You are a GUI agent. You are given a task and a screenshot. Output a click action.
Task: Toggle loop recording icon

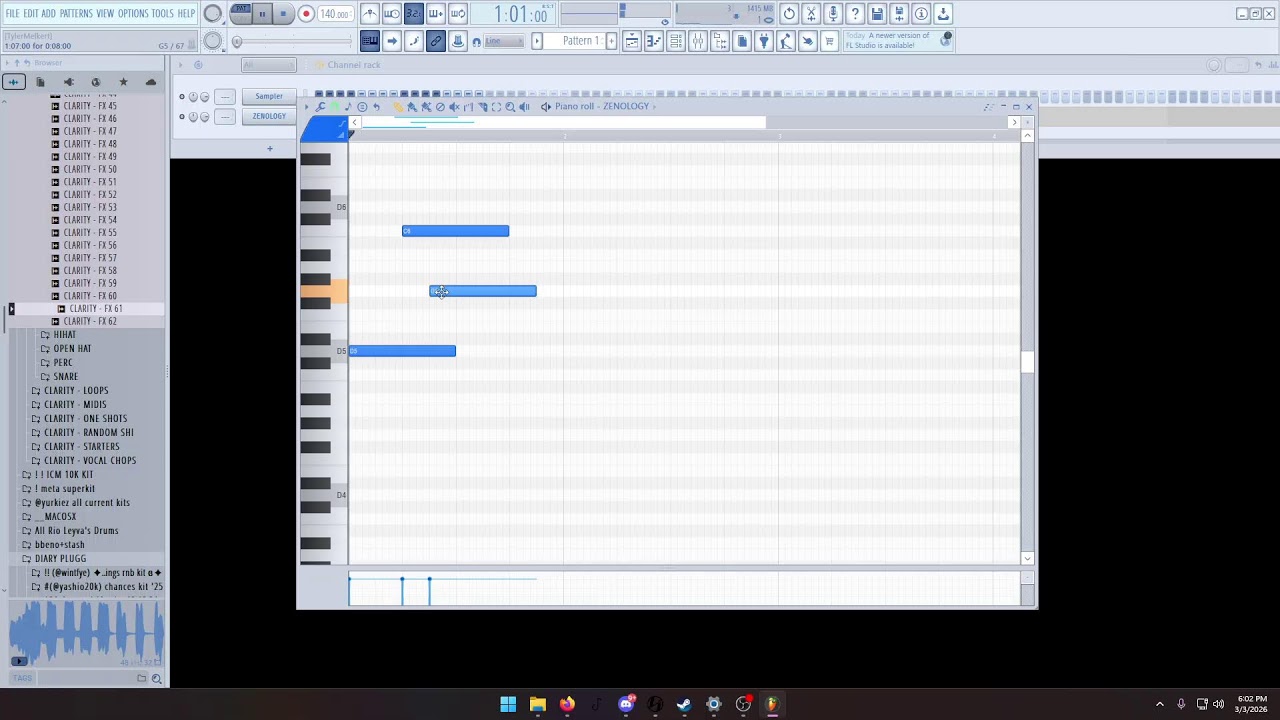457,14
